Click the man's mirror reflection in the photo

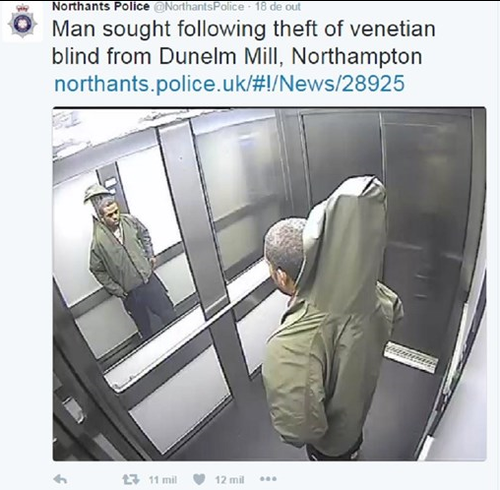click(125, 258)
